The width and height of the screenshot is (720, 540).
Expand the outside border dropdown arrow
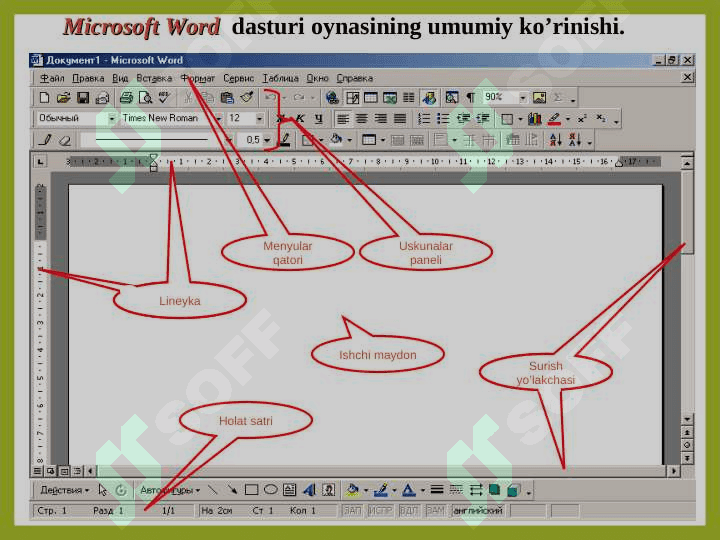pos(520,119)
